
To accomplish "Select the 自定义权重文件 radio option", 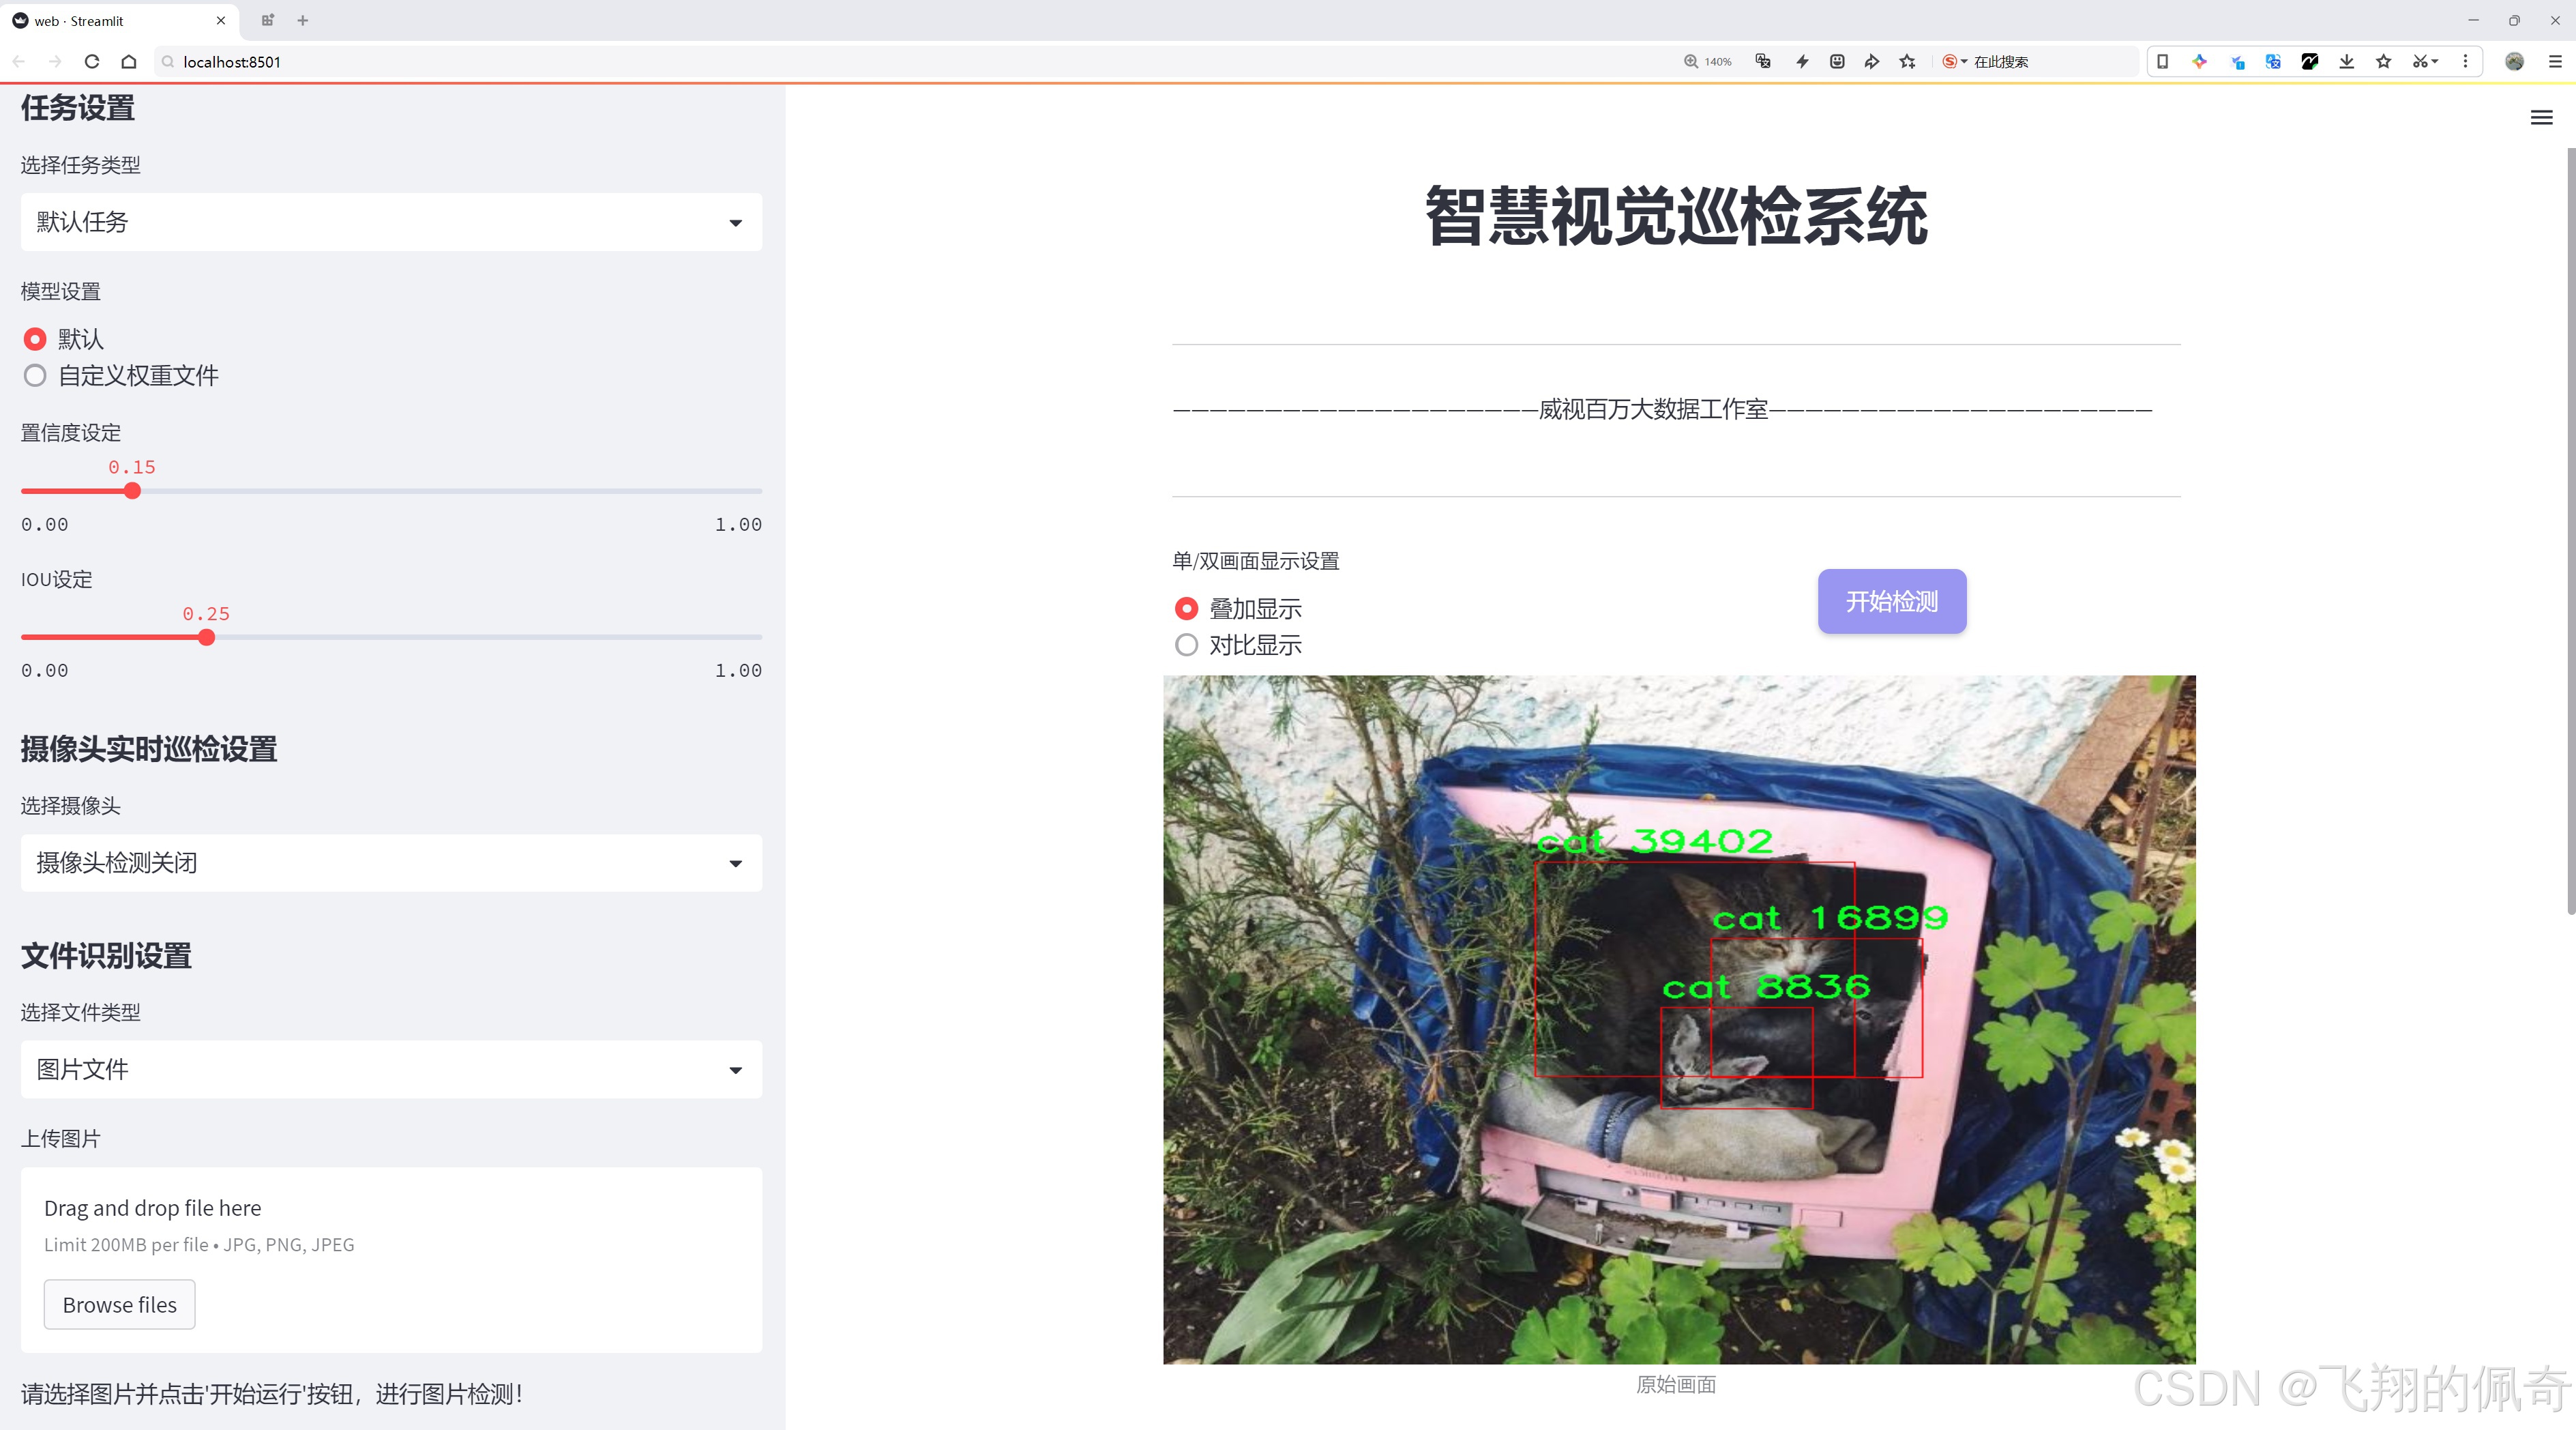I will pos(35,375).
